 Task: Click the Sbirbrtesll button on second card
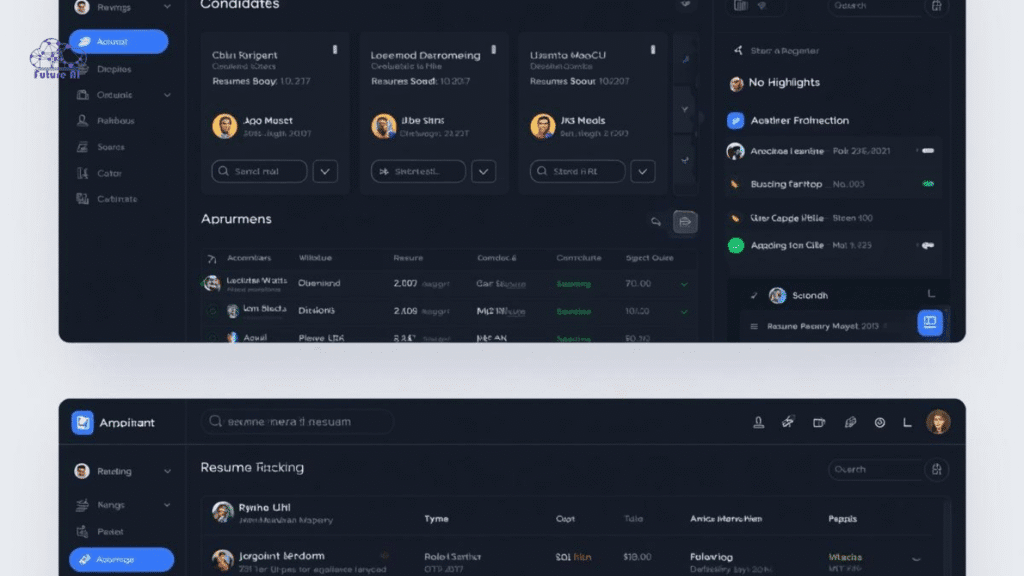(418, 171)
